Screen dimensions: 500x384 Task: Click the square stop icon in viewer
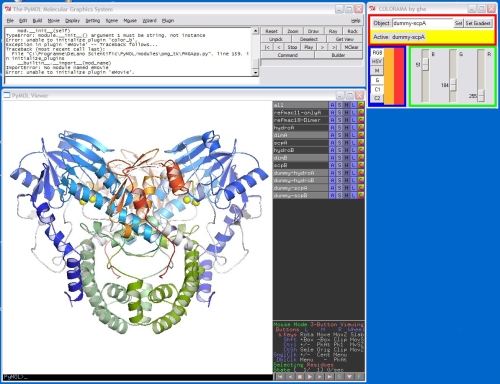click(x=300, y=377)
